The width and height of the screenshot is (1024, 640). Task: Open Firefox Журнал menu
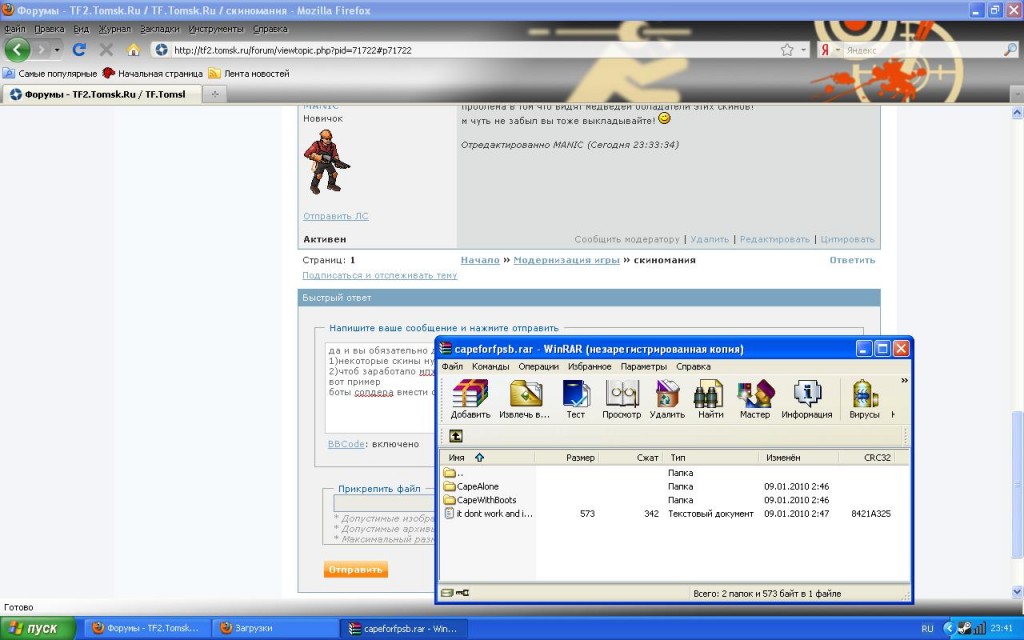pyautogui.click(x=115, y=29)
